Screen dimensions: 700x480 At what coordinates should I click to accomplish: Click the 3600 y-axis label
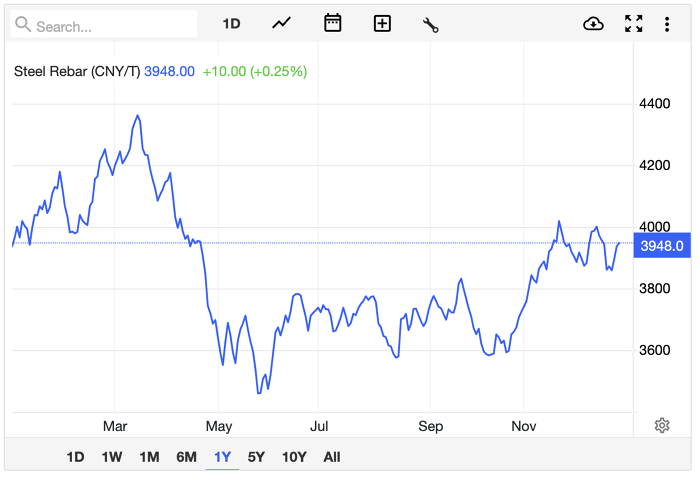click(x=654, y=350)
